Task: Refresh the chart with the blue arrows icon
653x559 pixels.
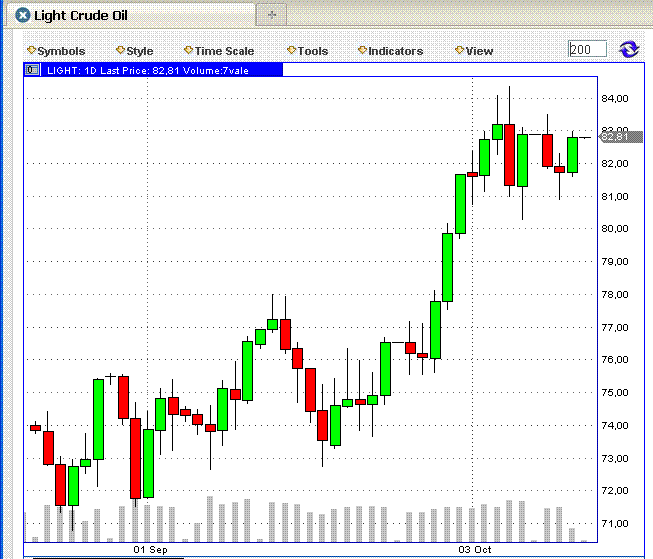Action: (x=629, y=49)
